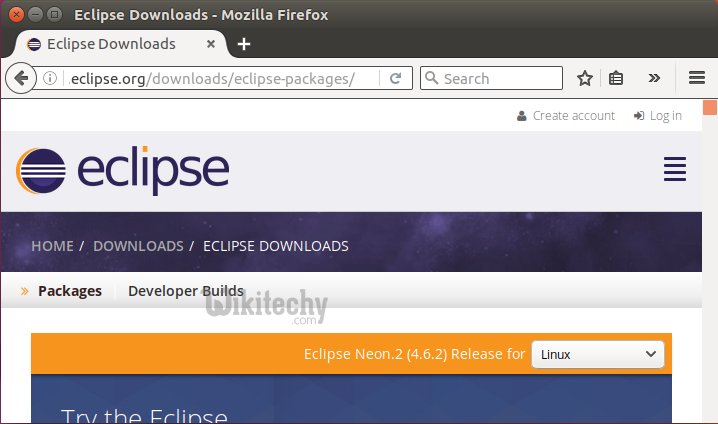718x424 pixels.
Task: Bookmark this page with the star icon
Action: (585, 78)
